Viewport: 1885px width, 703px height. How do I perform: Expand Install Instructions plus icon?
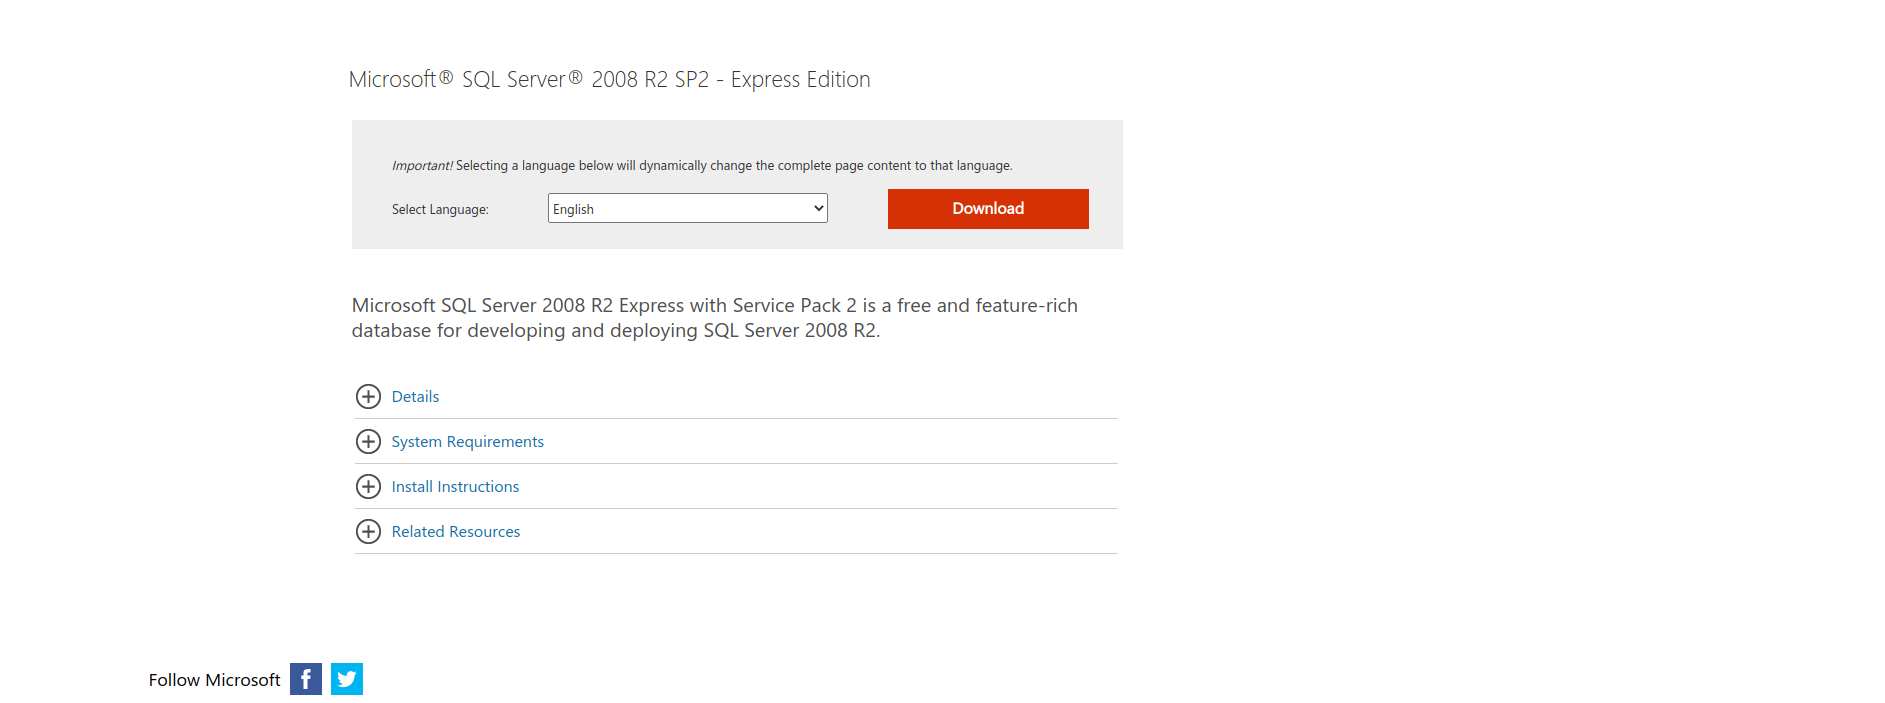click(368, 486)
